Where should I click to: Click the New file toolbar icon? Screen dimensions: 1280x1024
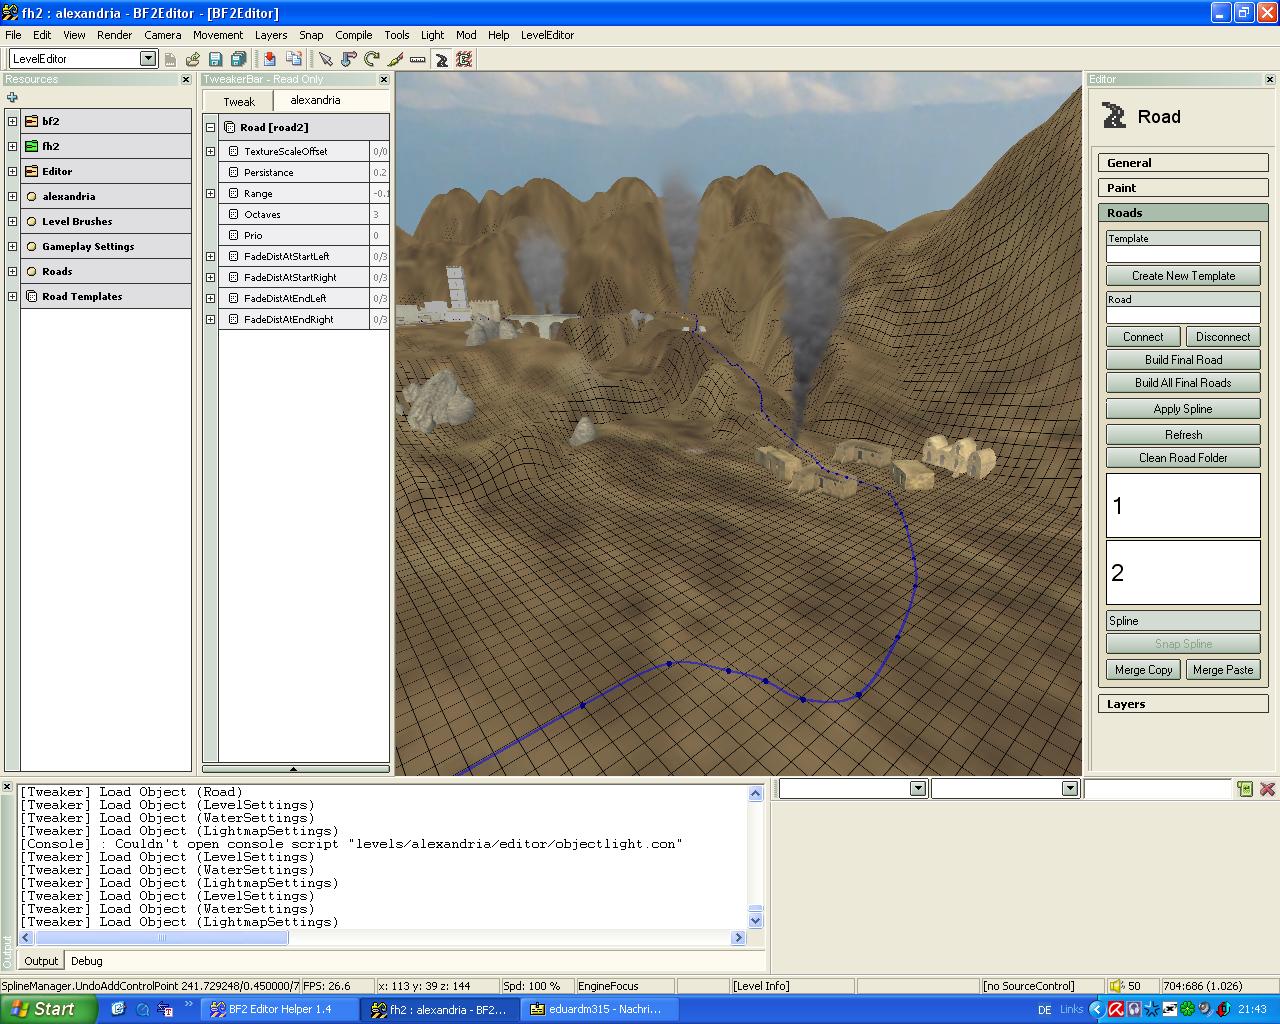[170, 60]
